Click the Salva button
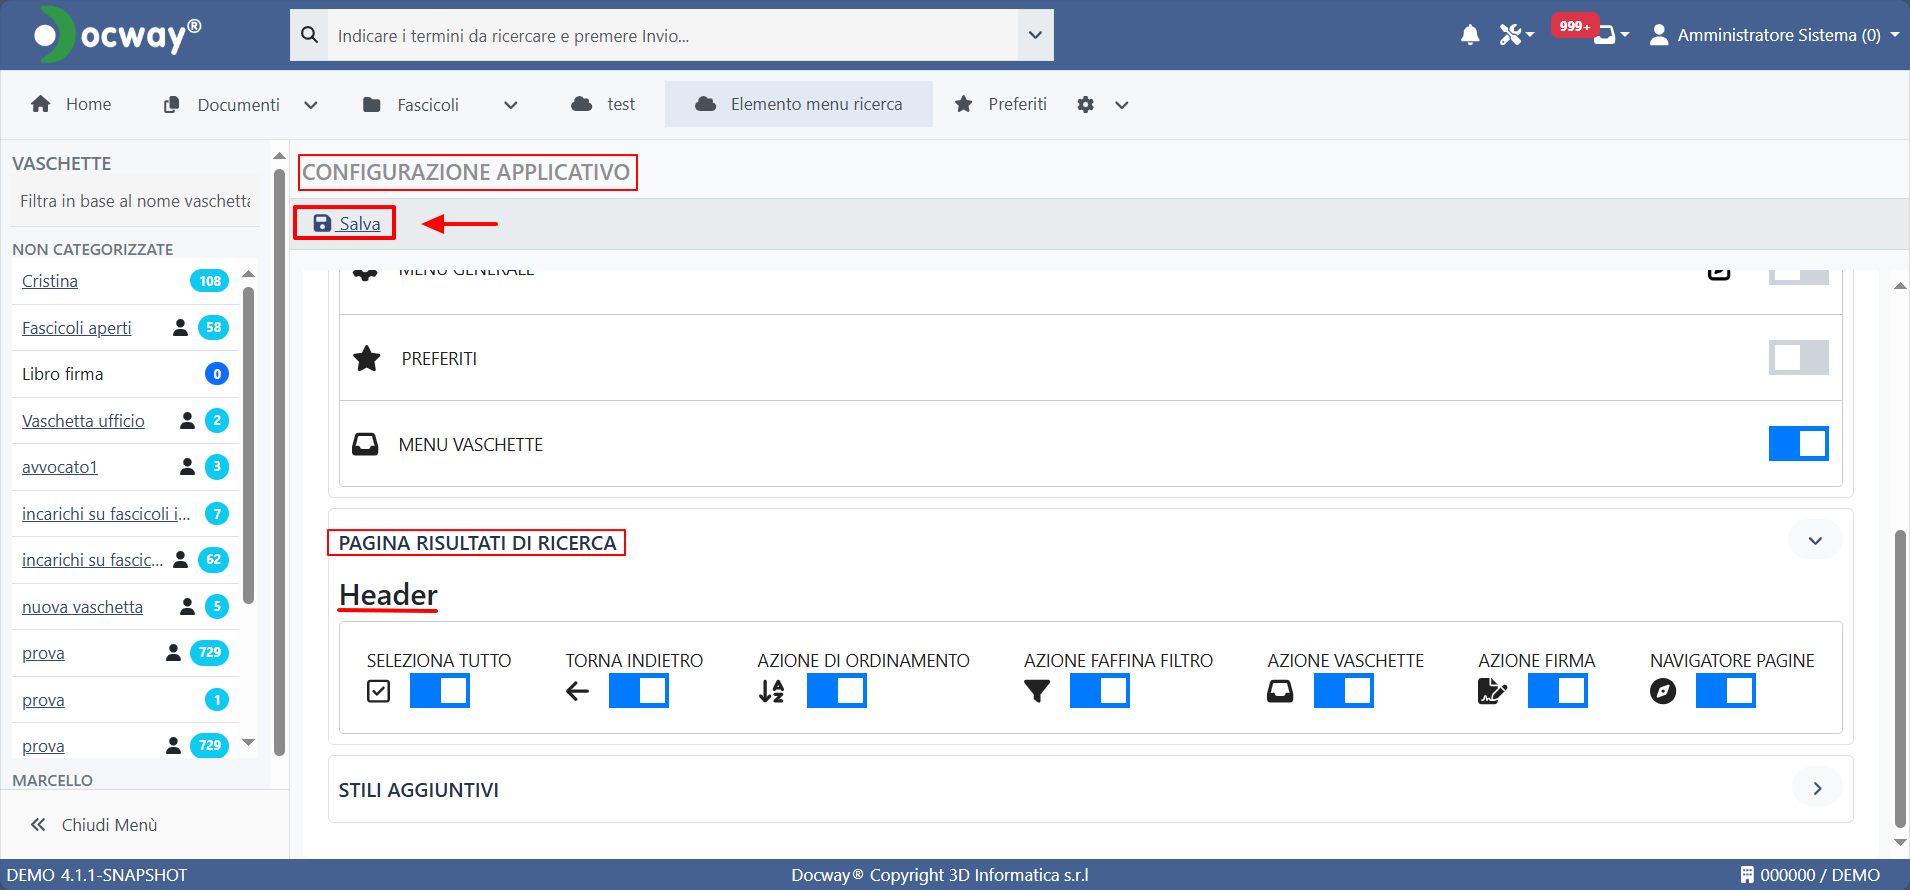This screenshot has width=1910, height=890. [x=346, y=223]
